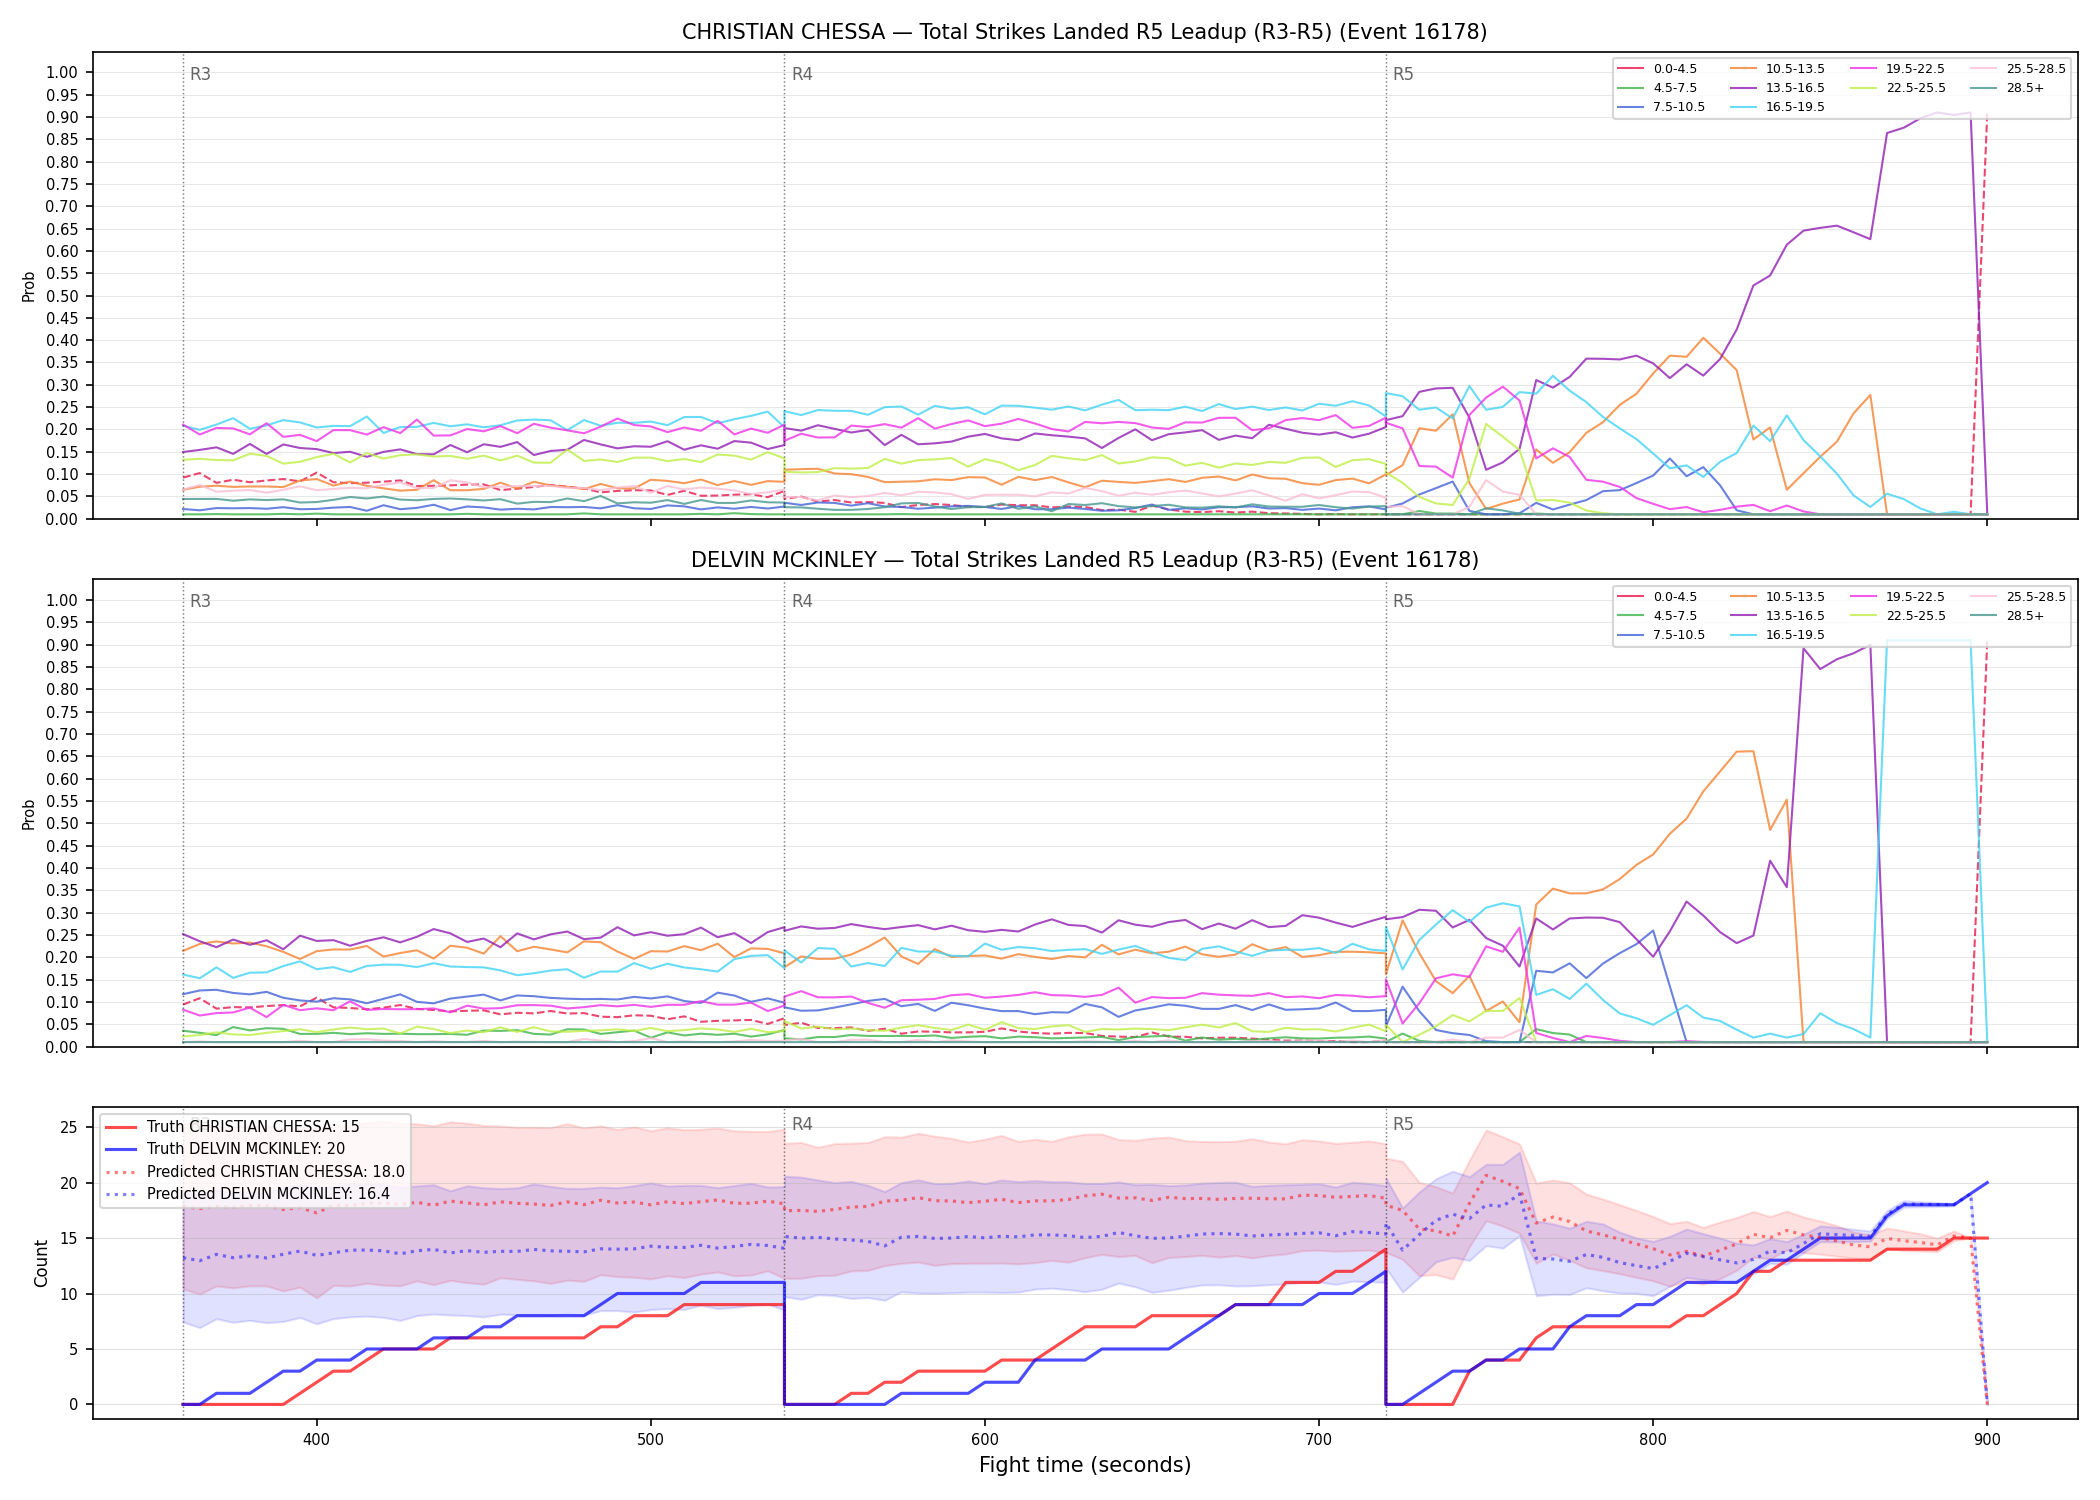Click the 0.0-4.5 legend entry in Chessa chart
Image resolution: width=2100 pixels, height=1500 pixels.
pyautogui.click(x=1657, y=69)
